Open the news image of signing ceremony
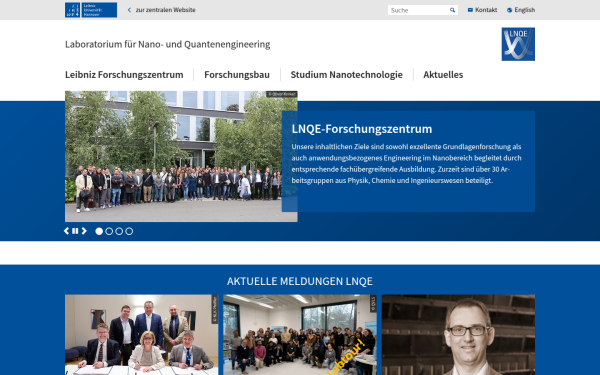 pyautogui.click(x=142, y=335)
